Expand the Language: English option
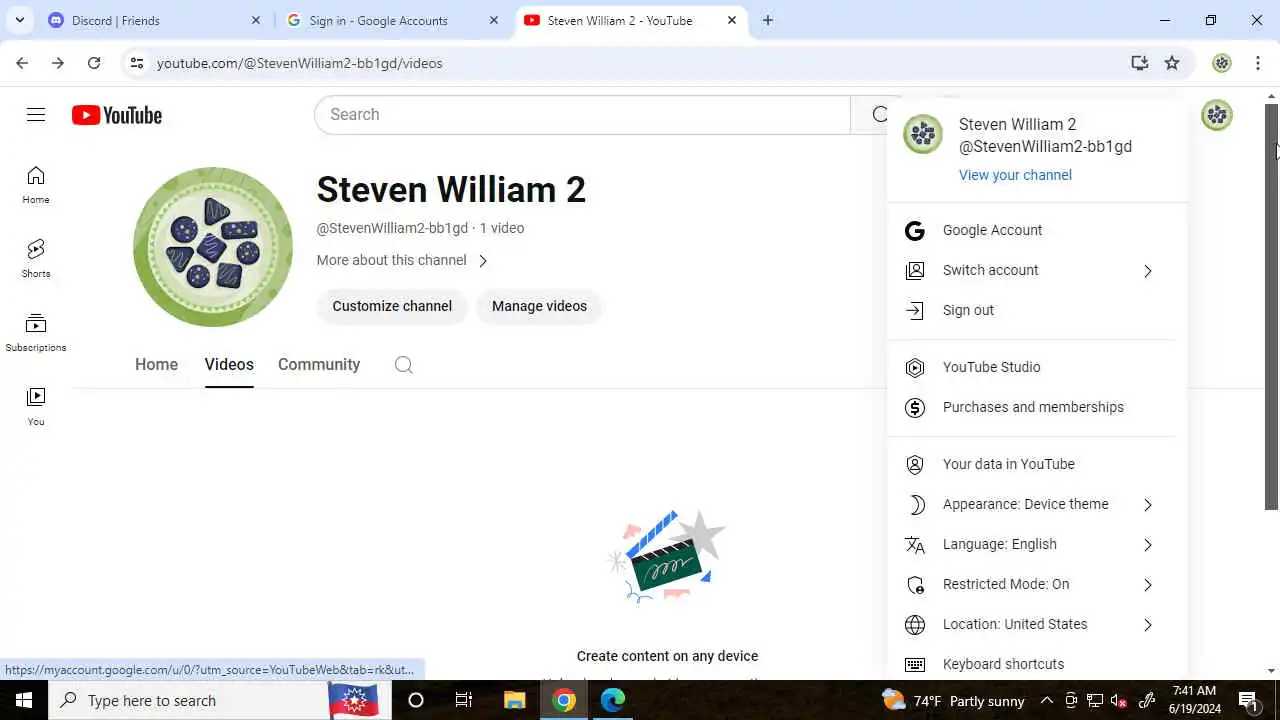The height and width of the screenshot is (720, 1280). (x=1036, y=544)
